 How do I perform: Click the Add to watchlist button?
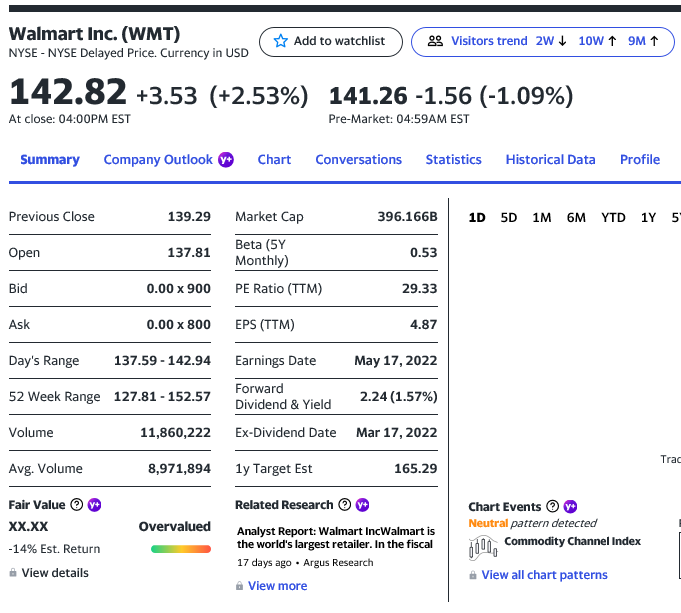click(331, 42)
